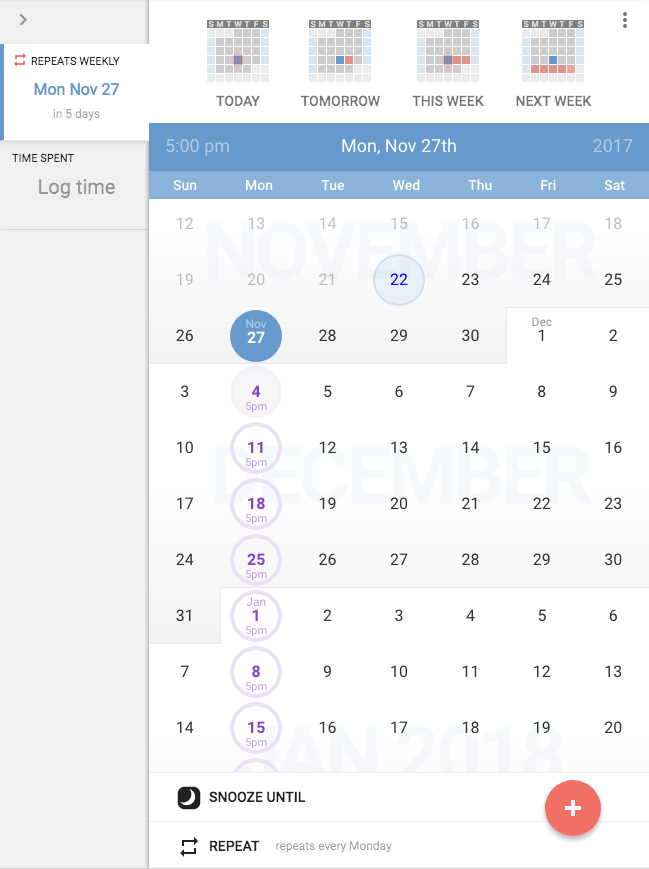Click the 'repeats every Monday' text
The image size is (649, 869).
point(333,846)
